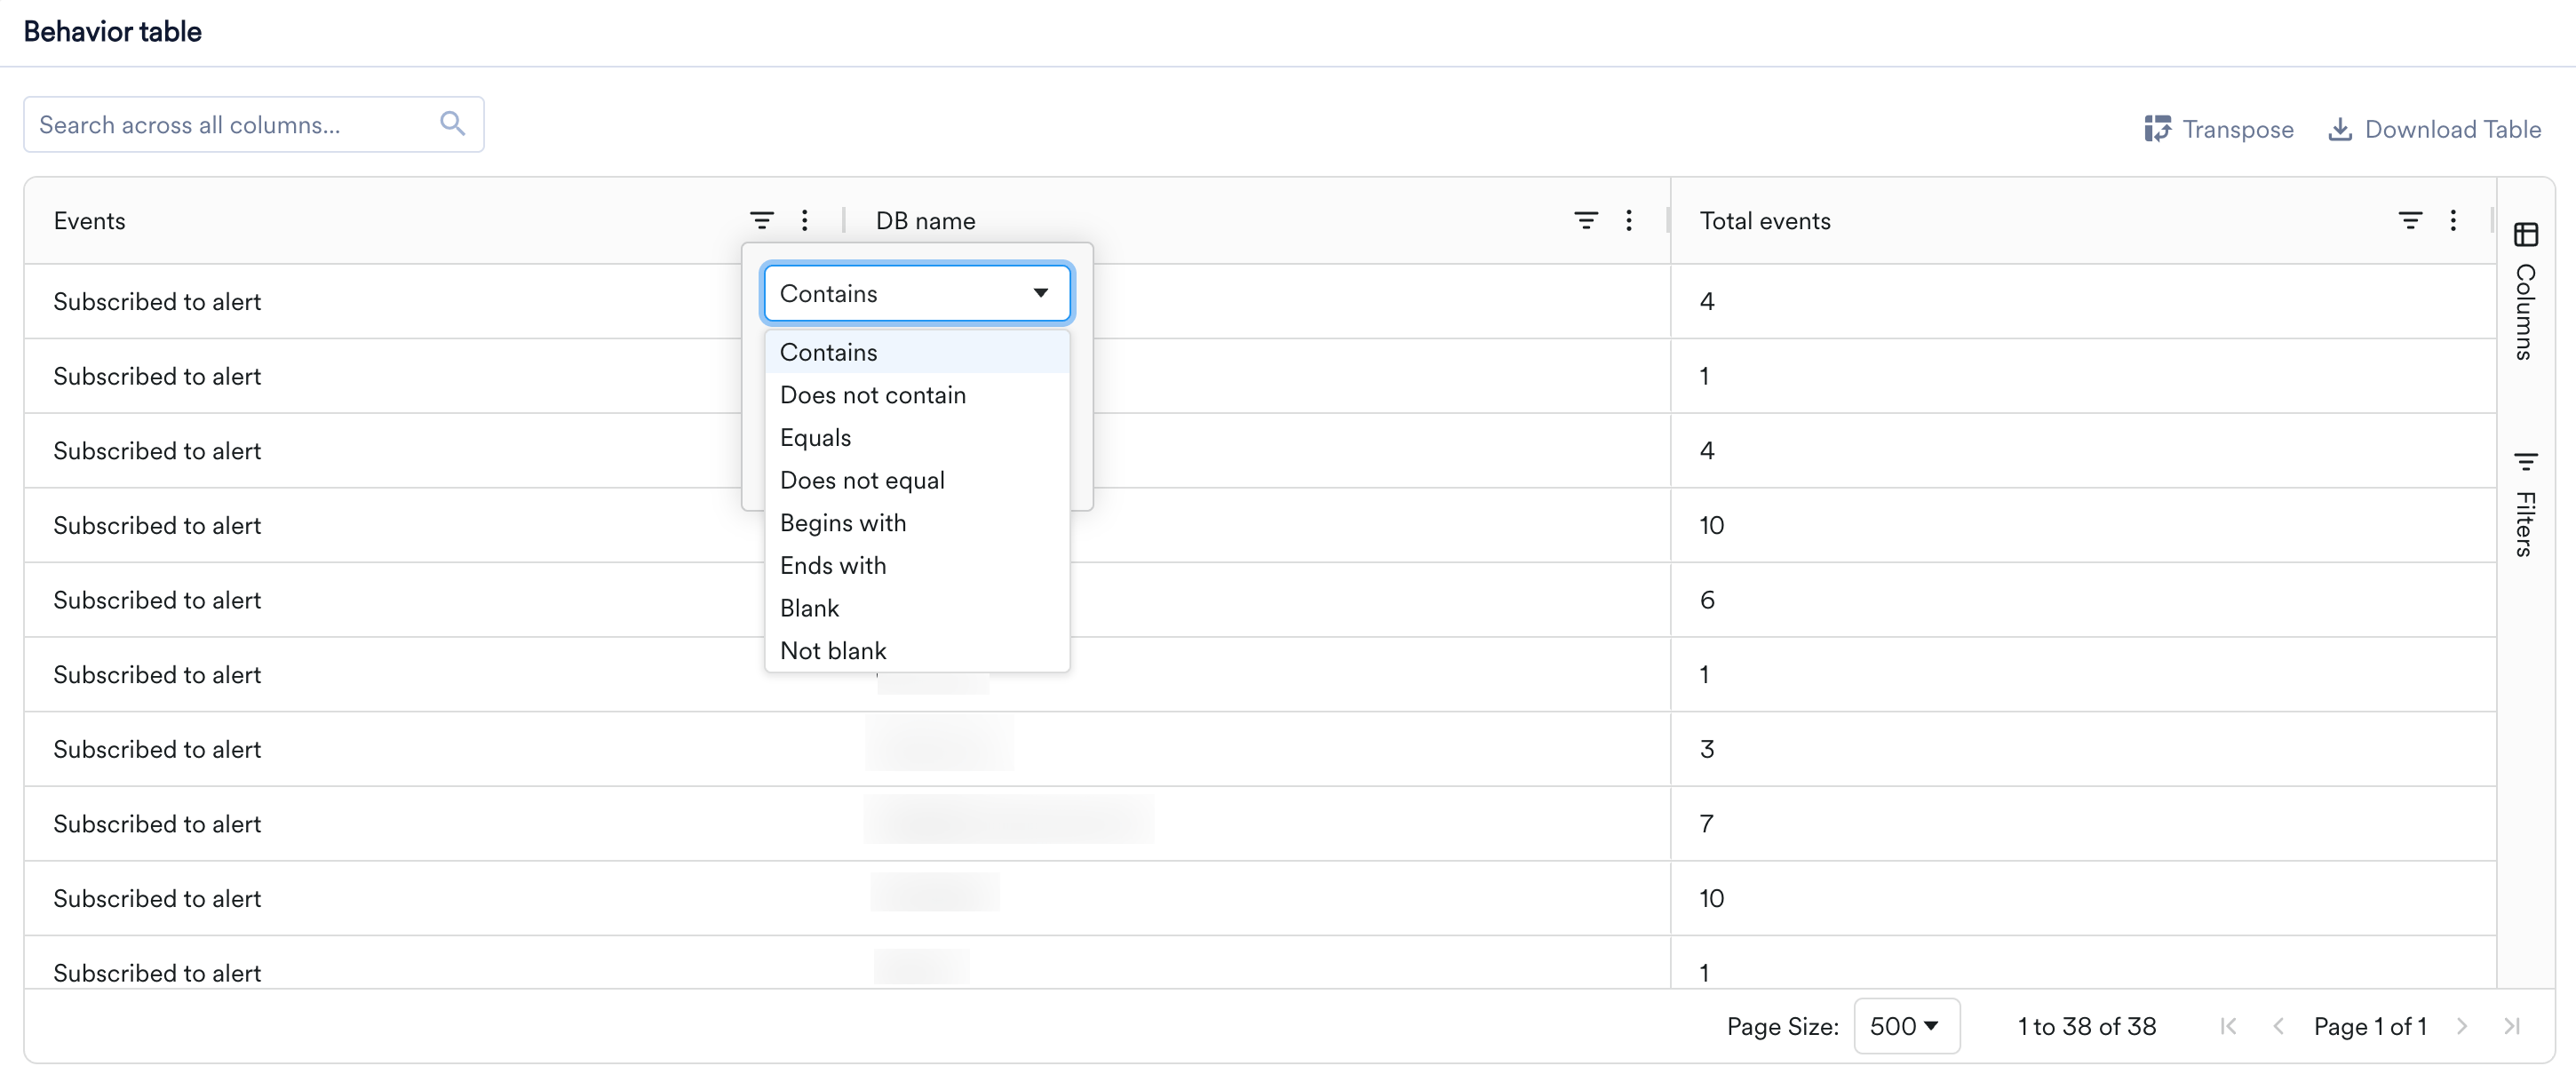Image resolution: width=2576 pixels, height=1082 pixels.
Task: Click the Columns panel grid icon
Action: click(2526, 235)
